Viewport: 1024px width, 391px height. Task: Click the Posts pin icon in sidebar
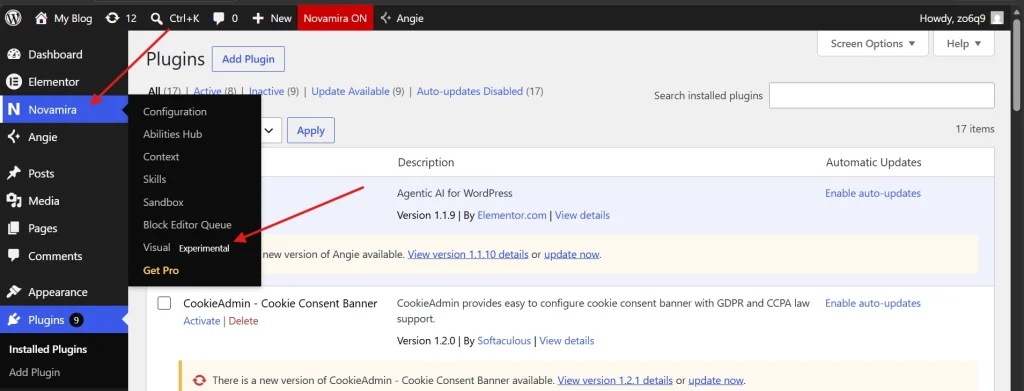tap(14, 173)
